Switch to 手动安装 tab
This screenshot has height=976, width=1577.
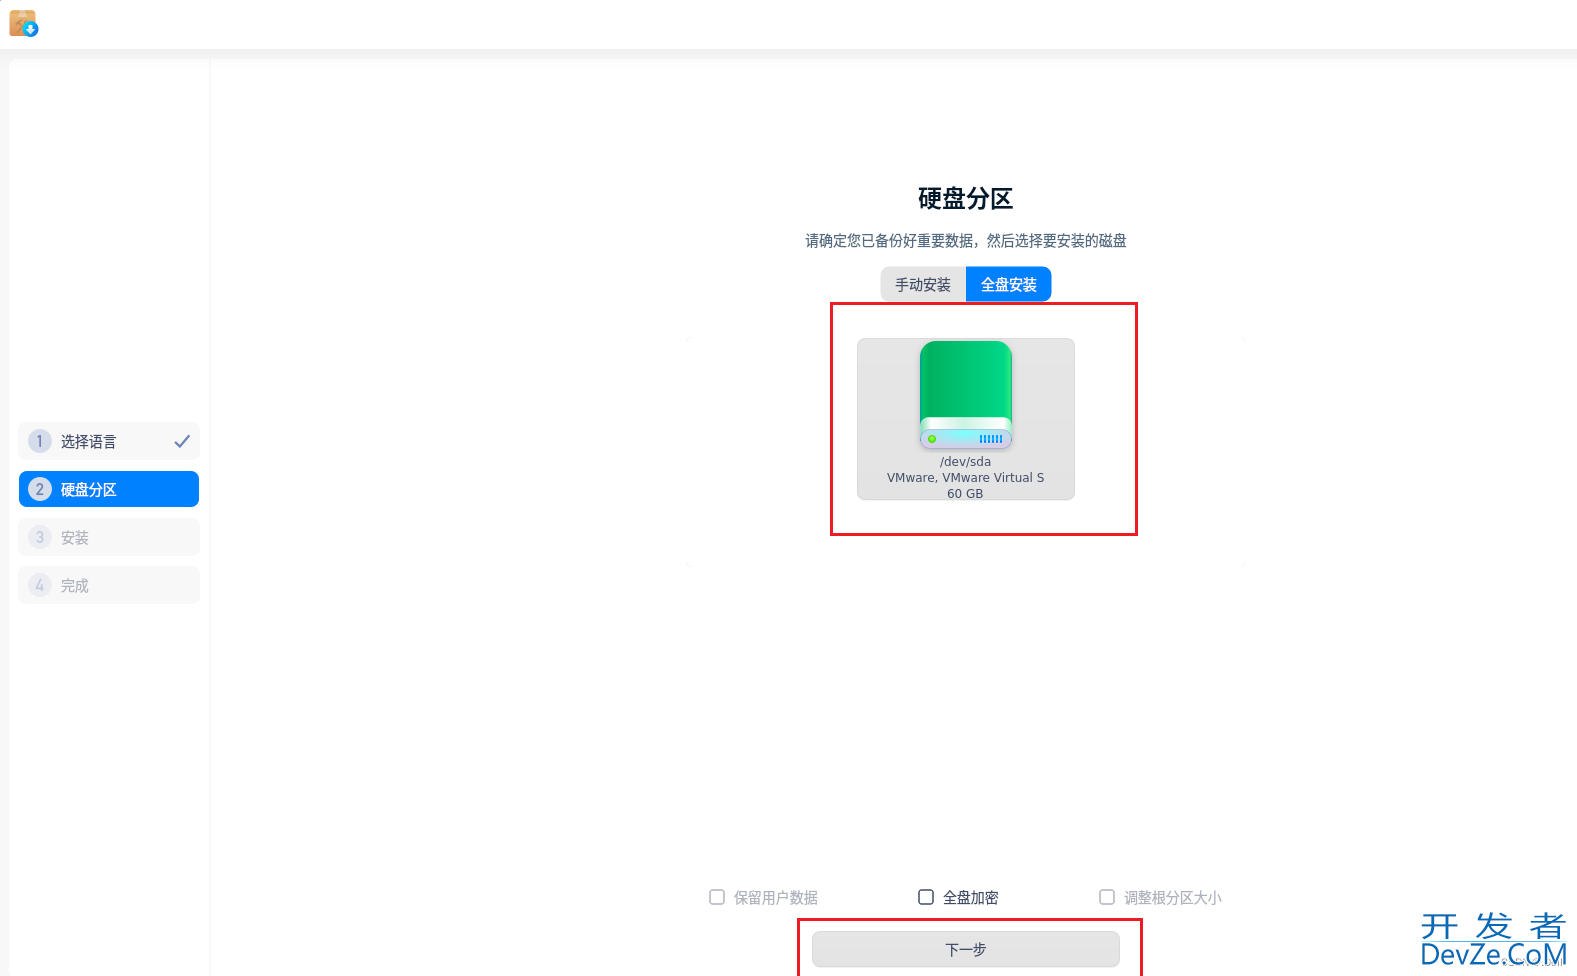pyautogui.click(x=923, y=285)
